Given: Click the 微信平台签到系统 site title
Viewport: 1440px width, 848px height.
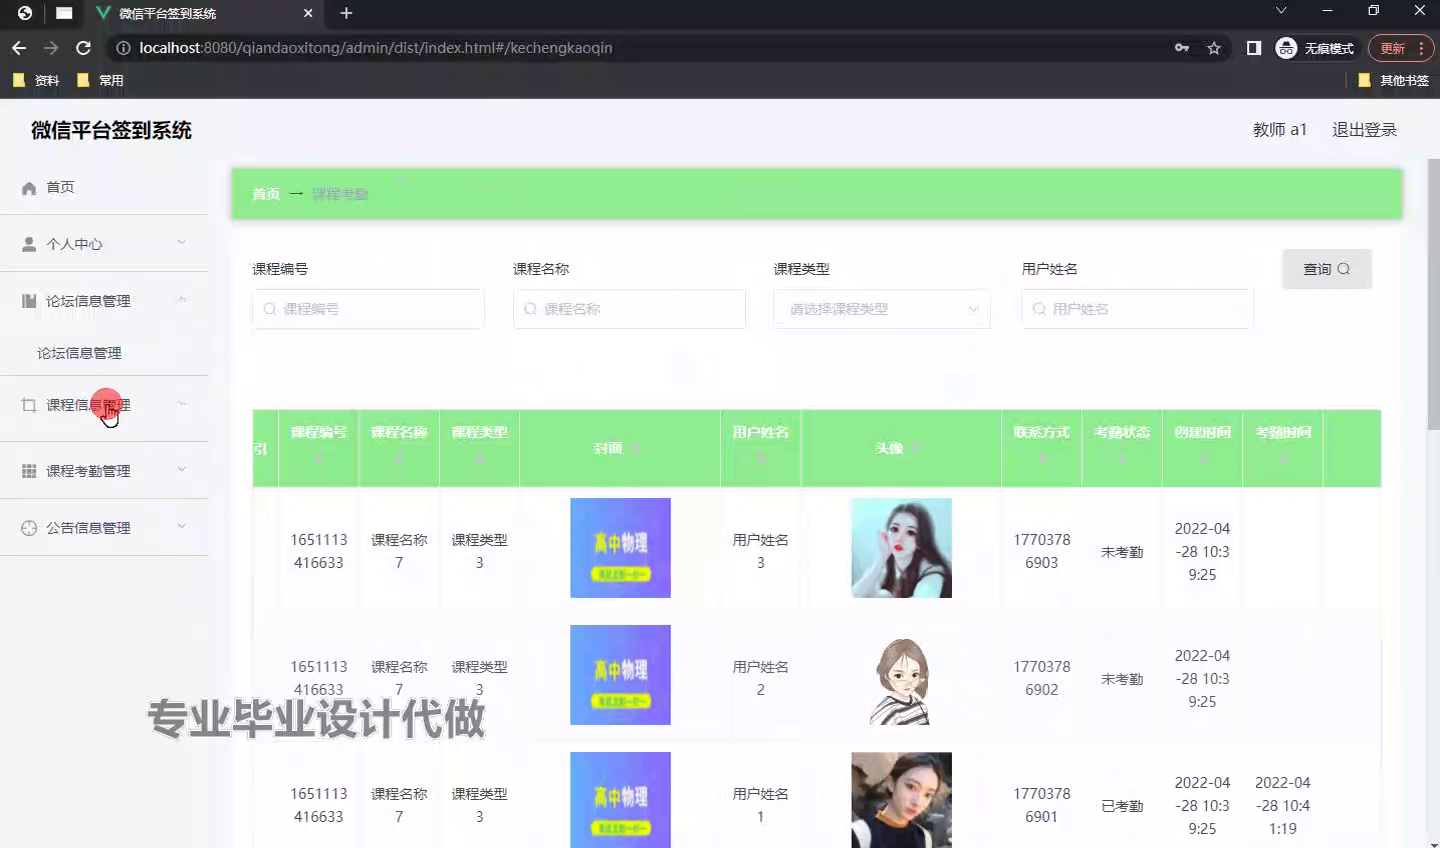Looking at the screenshot, I should [111, 130].
